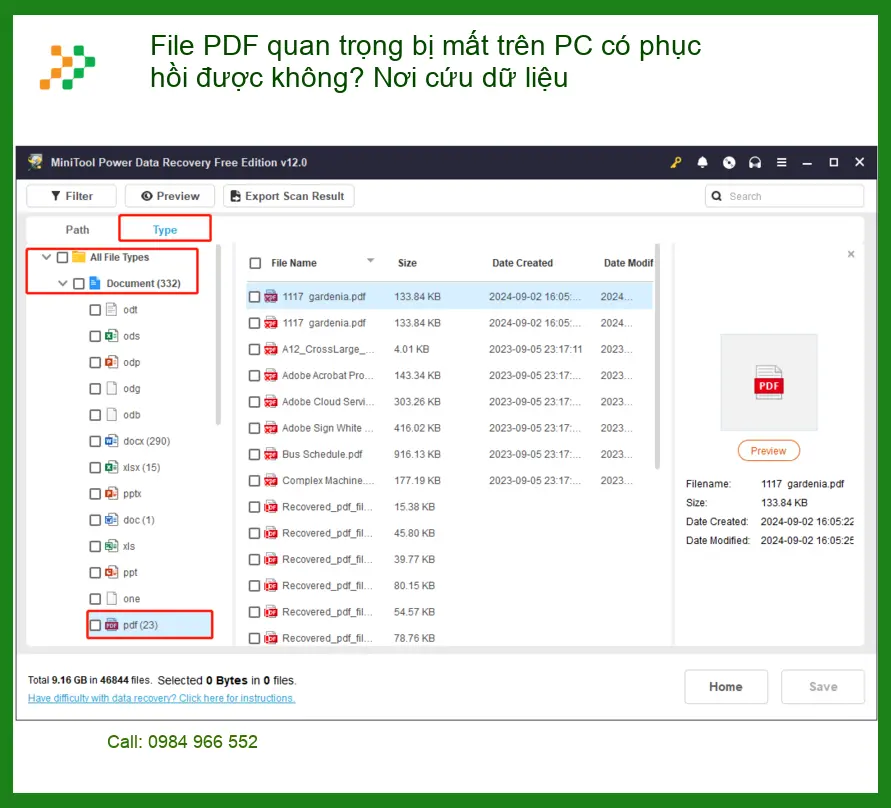Click the bootable media disc icon
The image size is (891, 808).
[x=729, y=163]
